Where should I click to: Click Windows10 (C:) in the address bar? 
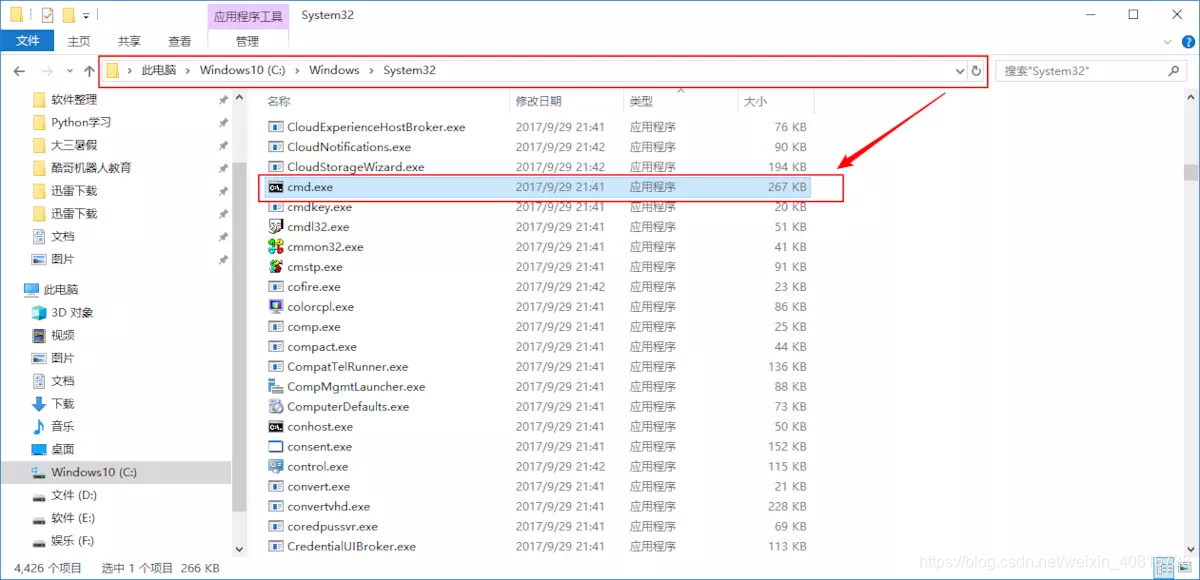(x=242, y=71)
